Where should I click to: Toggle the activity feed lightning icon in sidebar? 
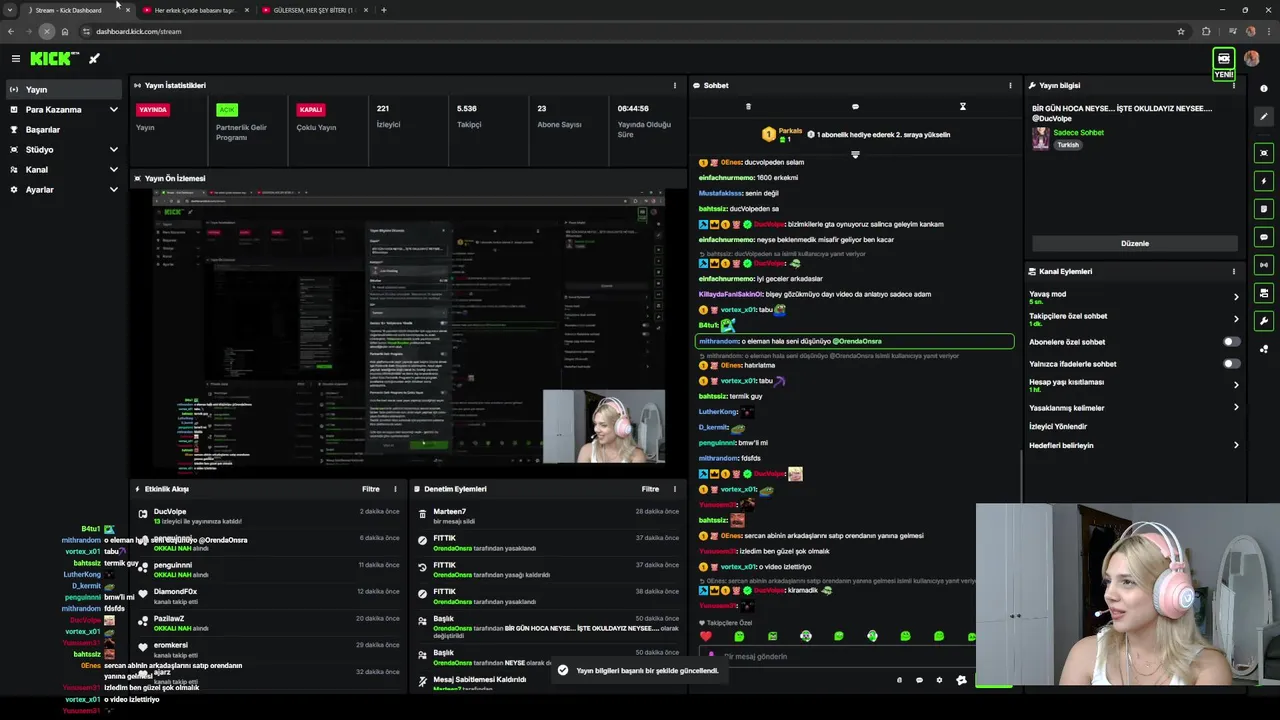(1264, 181)
